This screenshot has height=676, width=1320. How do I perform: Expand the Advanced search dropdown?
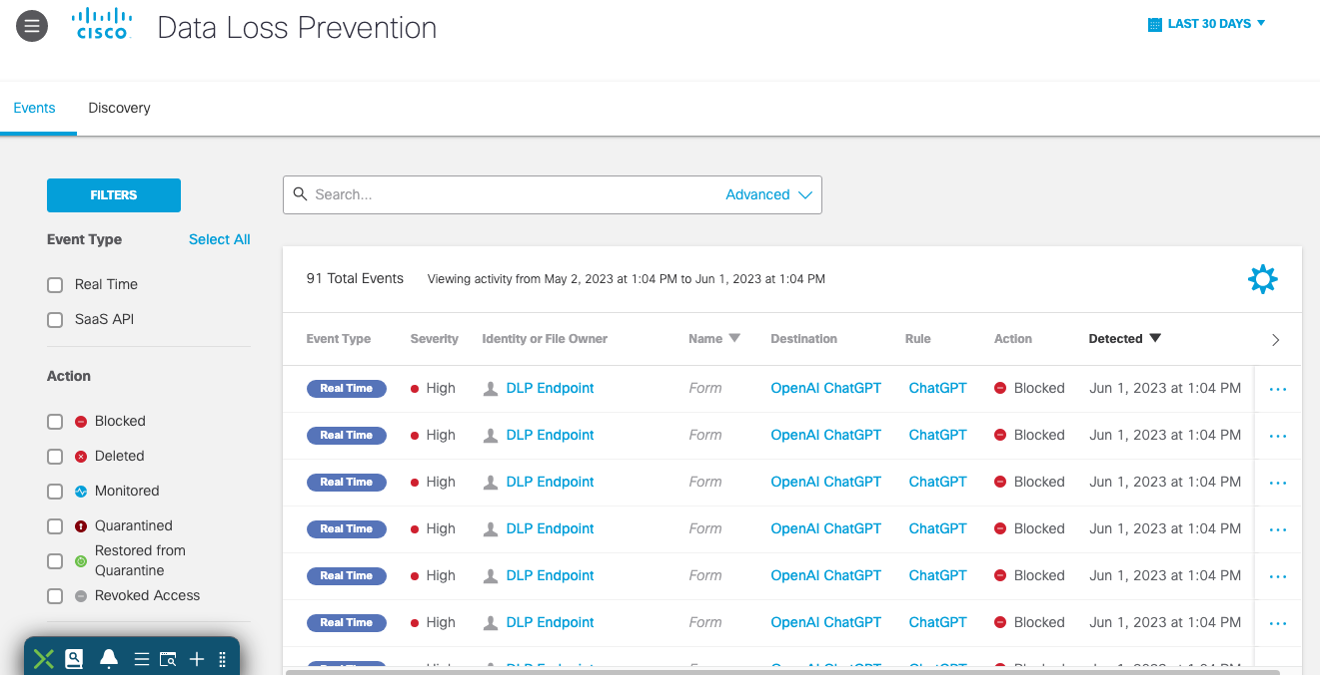[769, 194]
